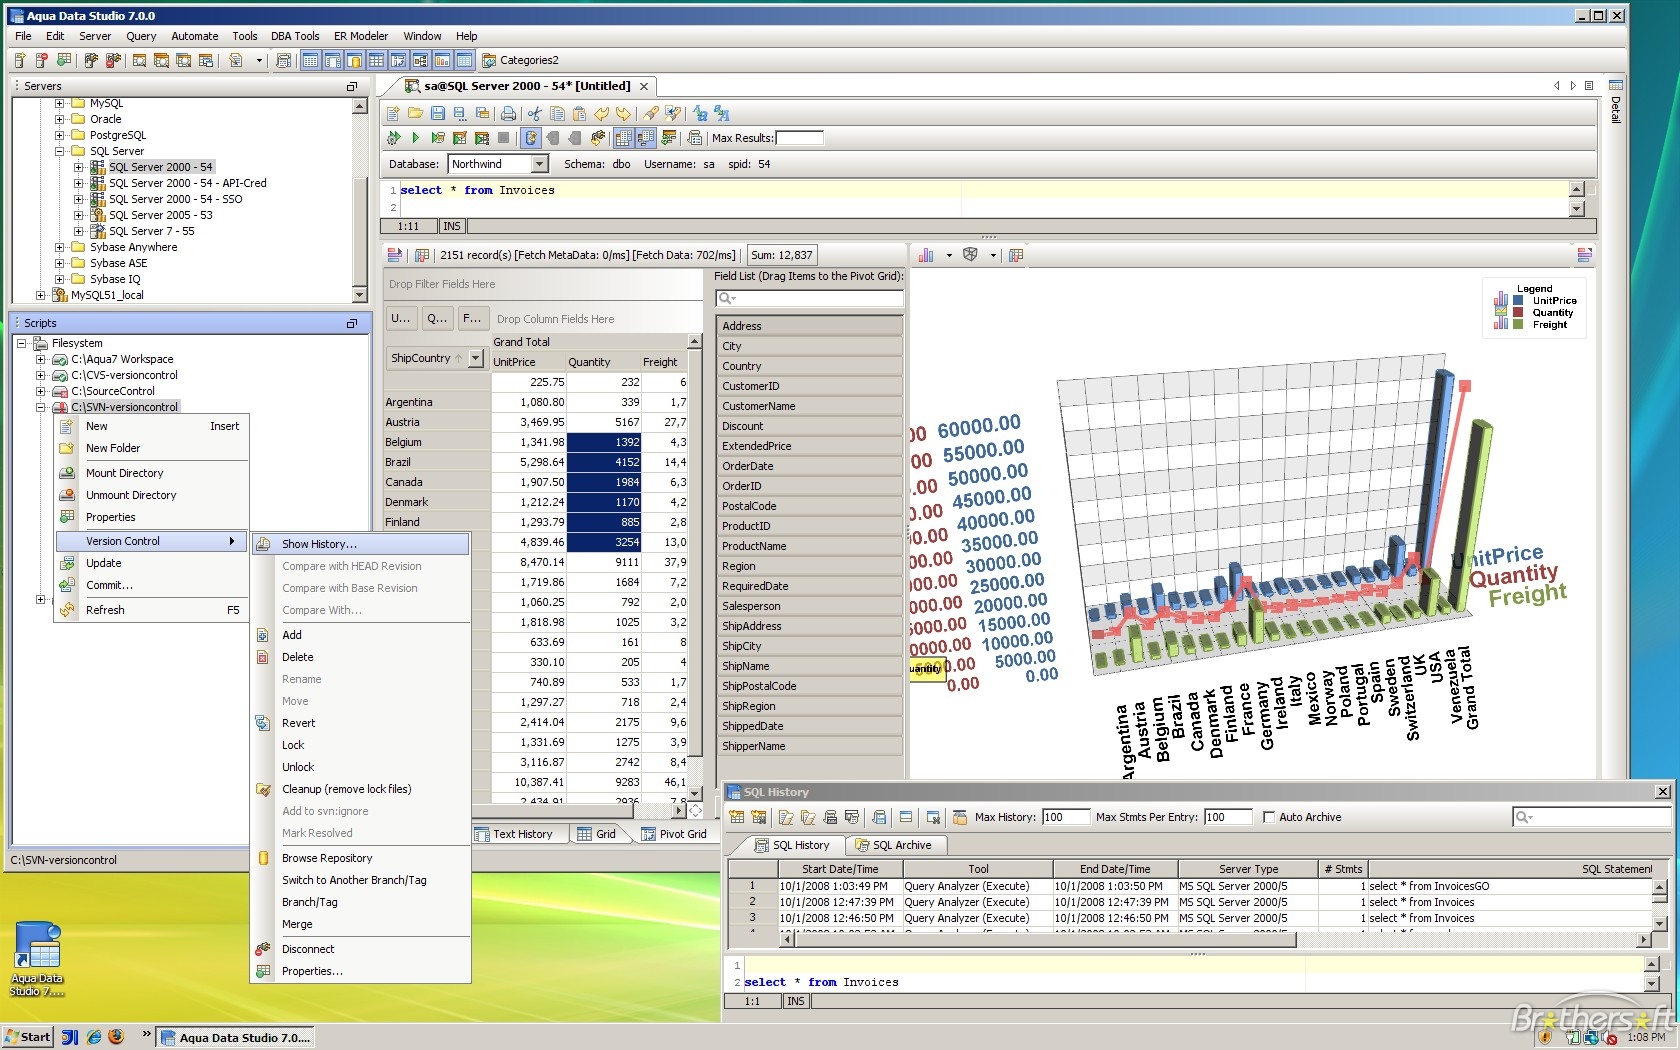
Task: Click the Cut scissors icon
Action: [x=535, y=114]
